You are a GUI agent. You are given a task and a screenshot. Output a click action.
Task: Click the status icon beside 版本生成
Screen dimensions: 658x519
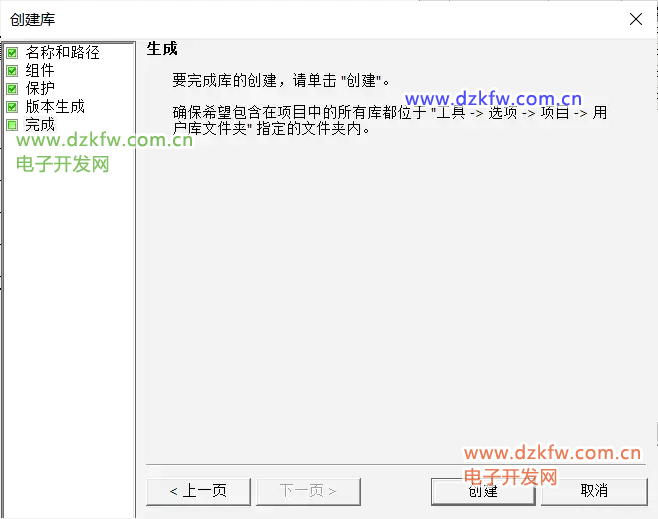(12, 107)
